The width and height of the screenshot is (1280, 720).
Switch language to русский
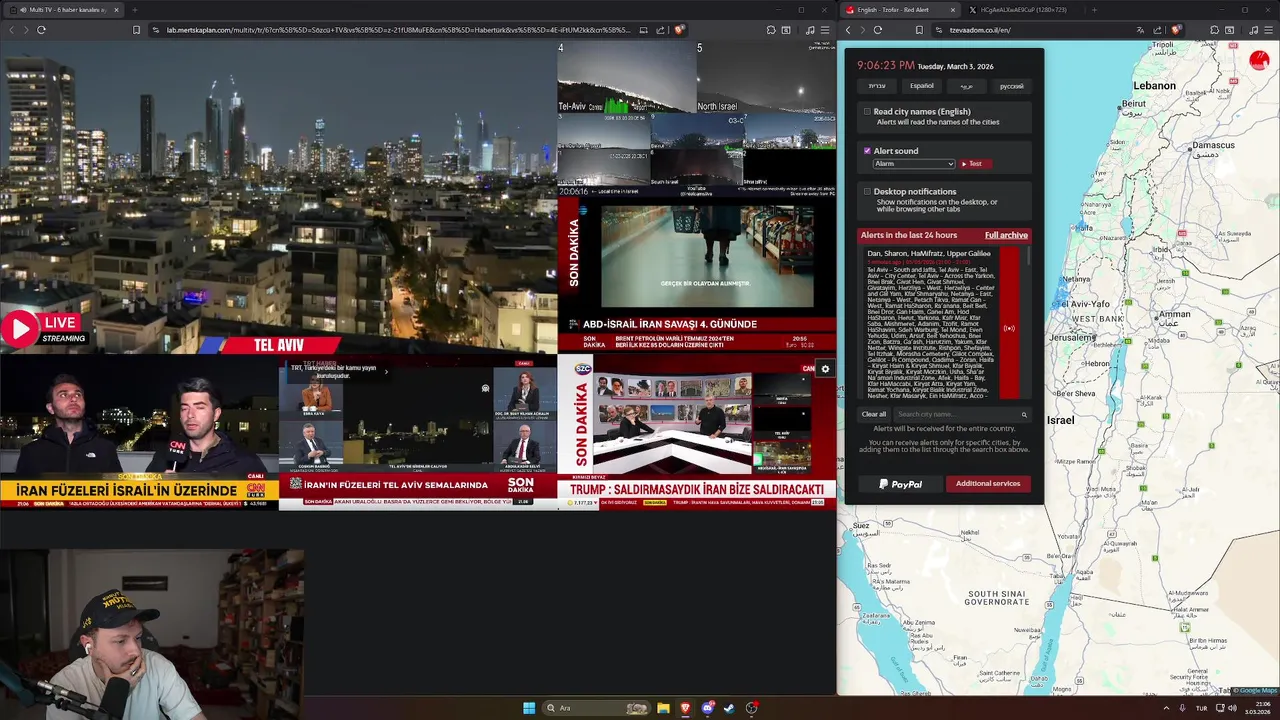(x=1012, y=86)
